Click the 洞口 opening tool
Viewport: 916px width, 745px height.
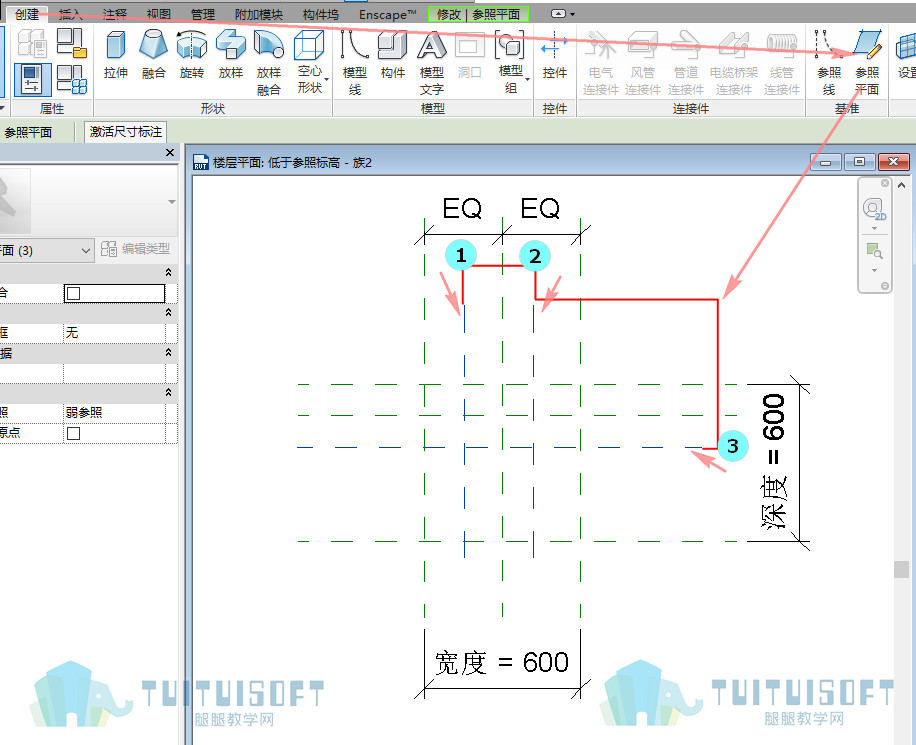[x=470, y=55]
